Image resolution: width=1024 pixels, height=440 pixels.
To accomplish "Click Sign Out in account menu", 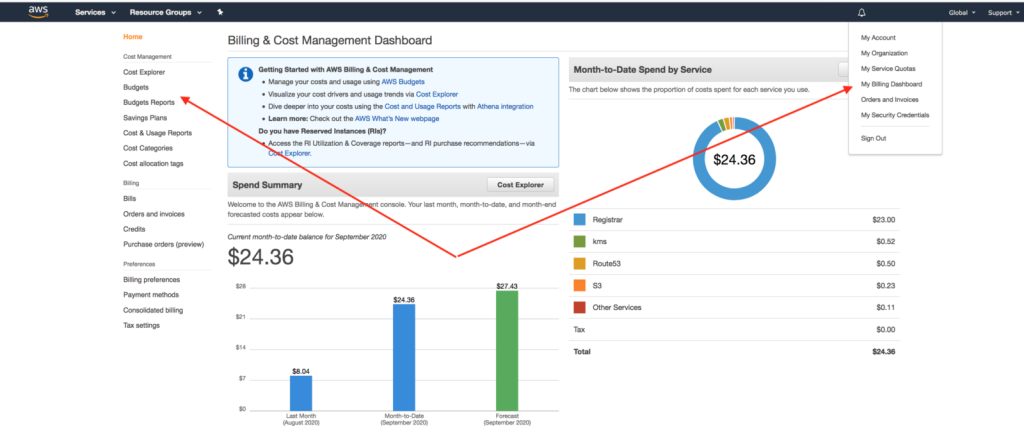I will tap(873, 138).
